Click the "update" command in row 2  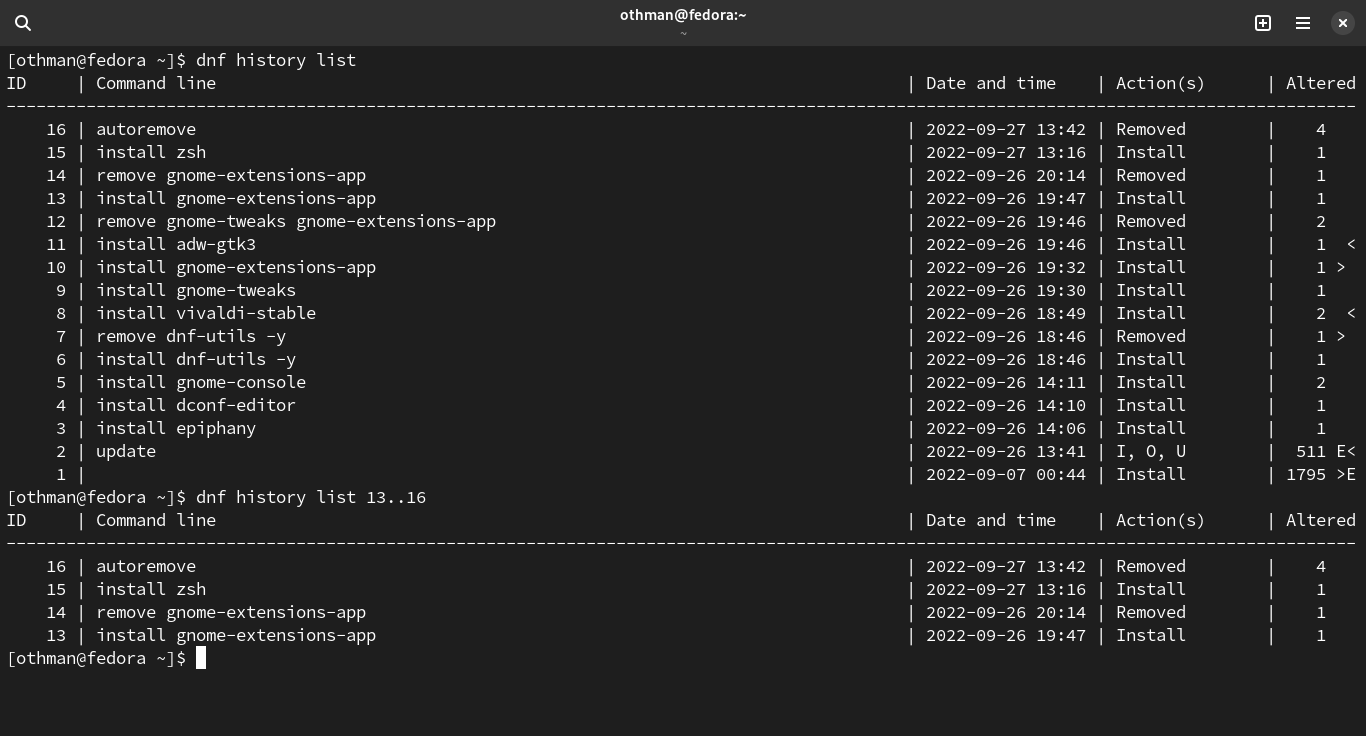click(x=125, y=451)
